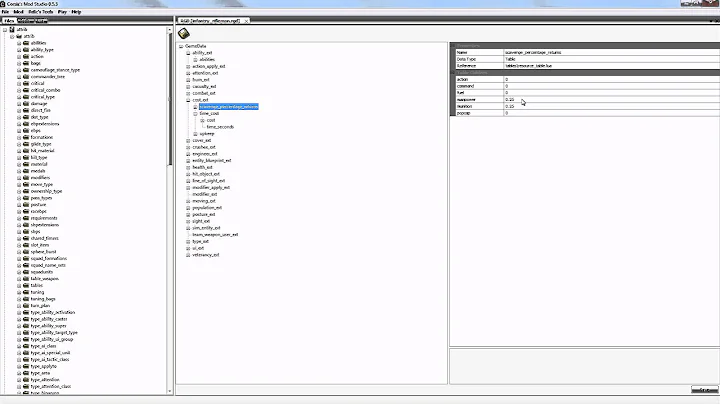
Task: Select the combat_ext tree node
Action: coord(203,93)
